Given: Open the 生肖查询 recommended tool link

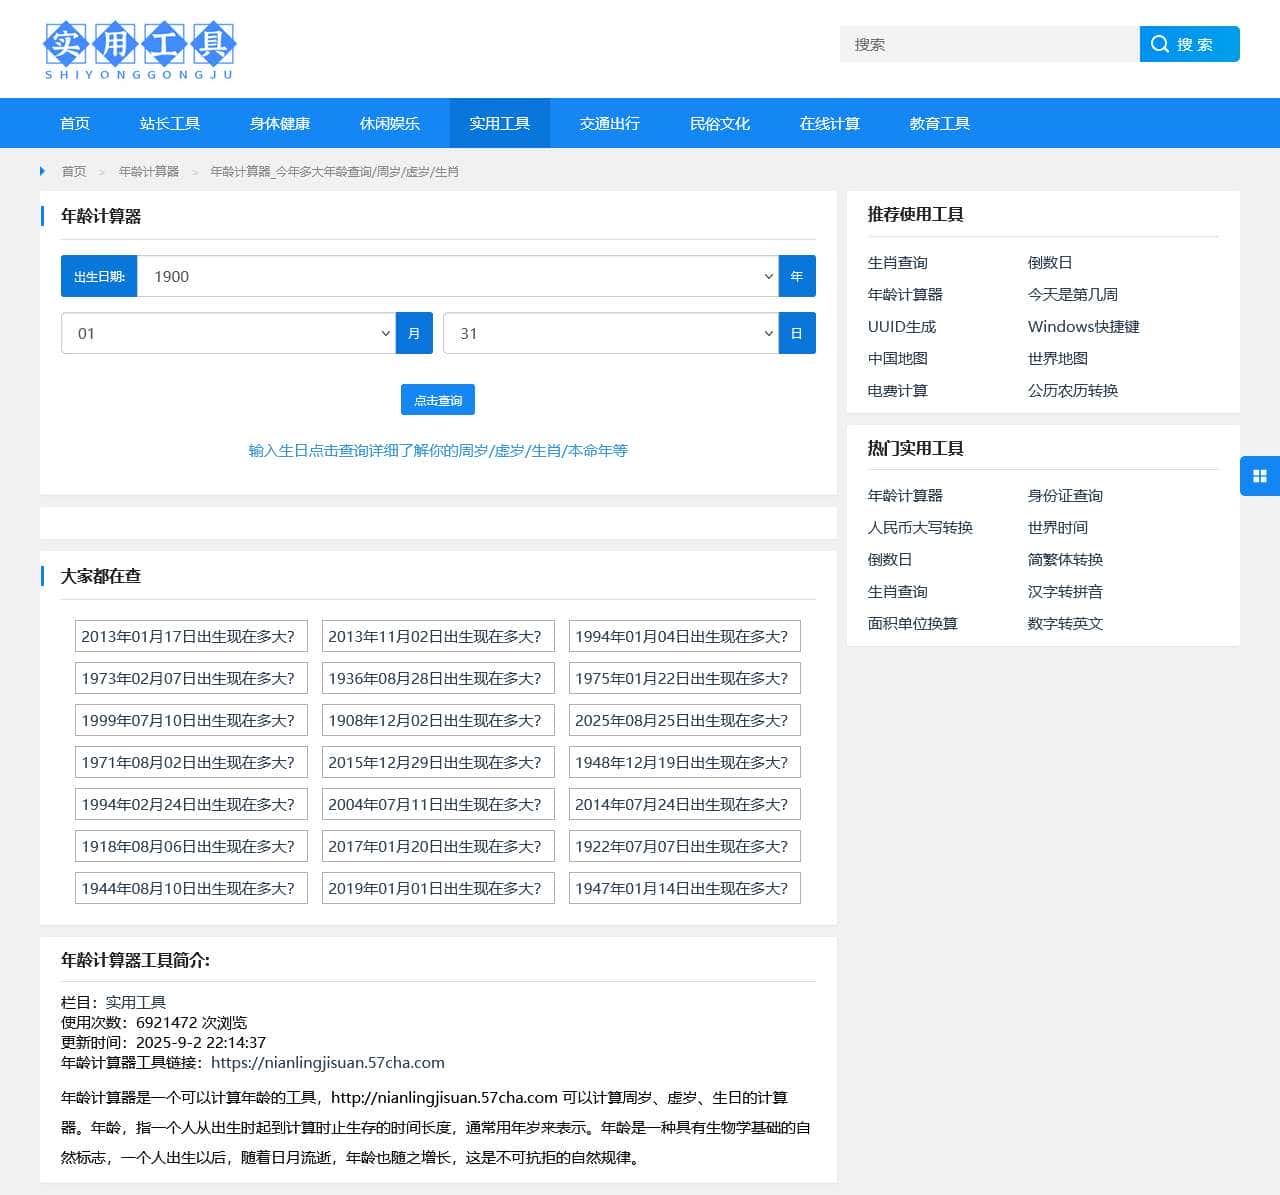Looking at the screenshot, I should [x=897, y=263].
